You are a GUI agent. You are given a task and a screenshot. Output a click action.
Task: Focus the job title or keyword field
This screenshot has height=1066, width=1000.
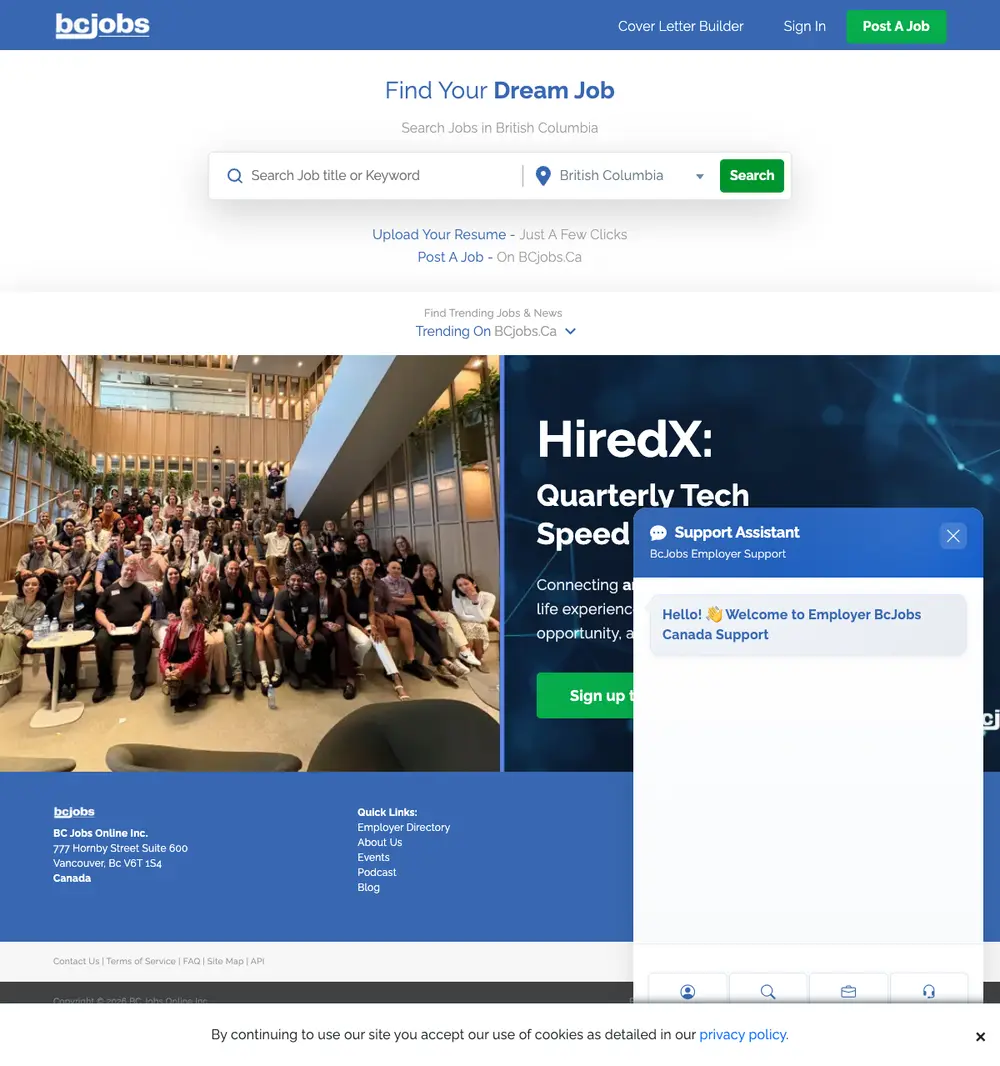click(381, 175)
